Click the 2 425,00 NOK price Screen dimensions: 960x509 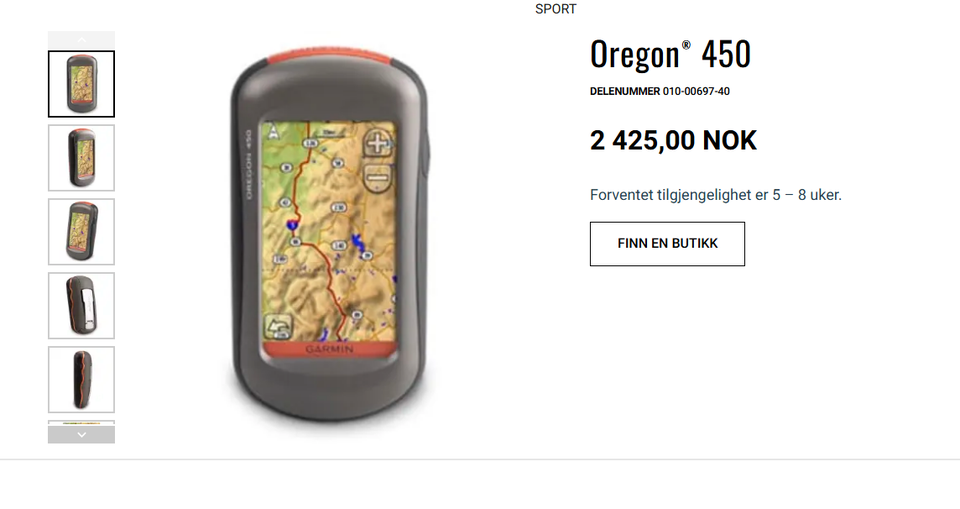[673, 140]
